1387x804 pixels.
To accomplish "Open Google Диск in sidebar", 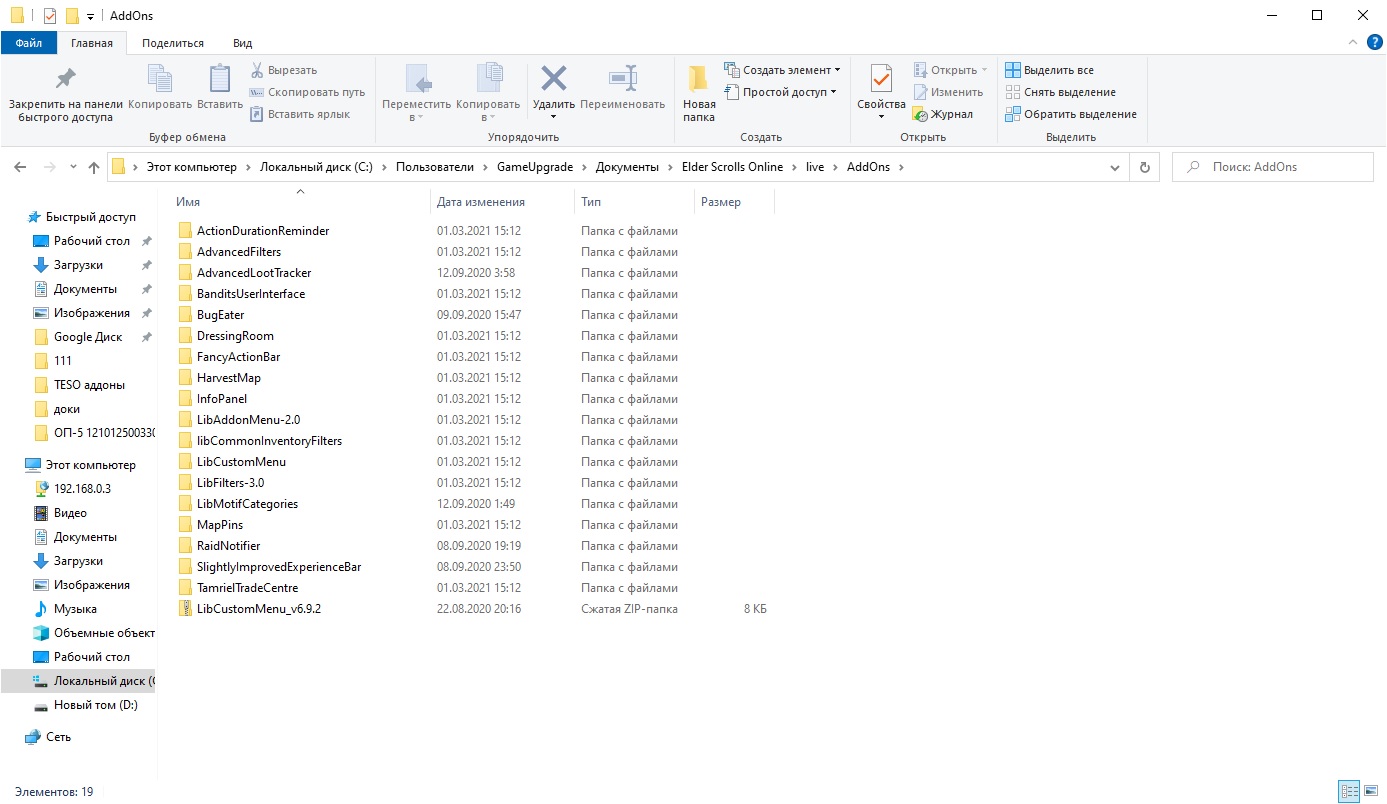I will click(x=88, y=337).
